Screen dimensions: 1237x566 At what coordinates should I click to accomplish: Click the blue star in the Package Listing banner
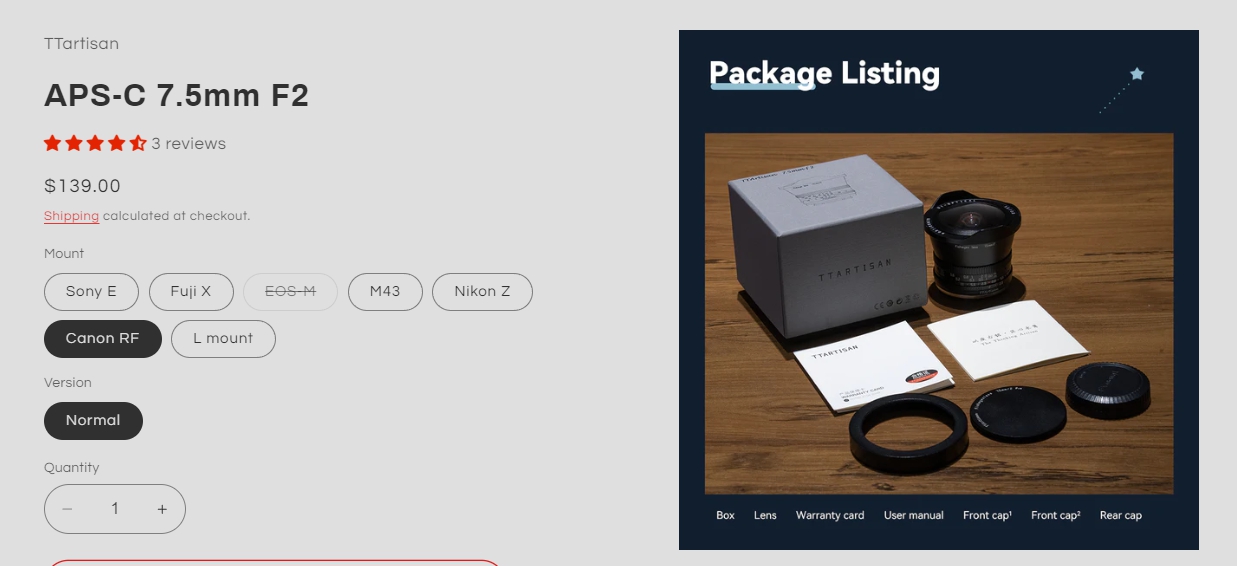tap(1137, 73)
